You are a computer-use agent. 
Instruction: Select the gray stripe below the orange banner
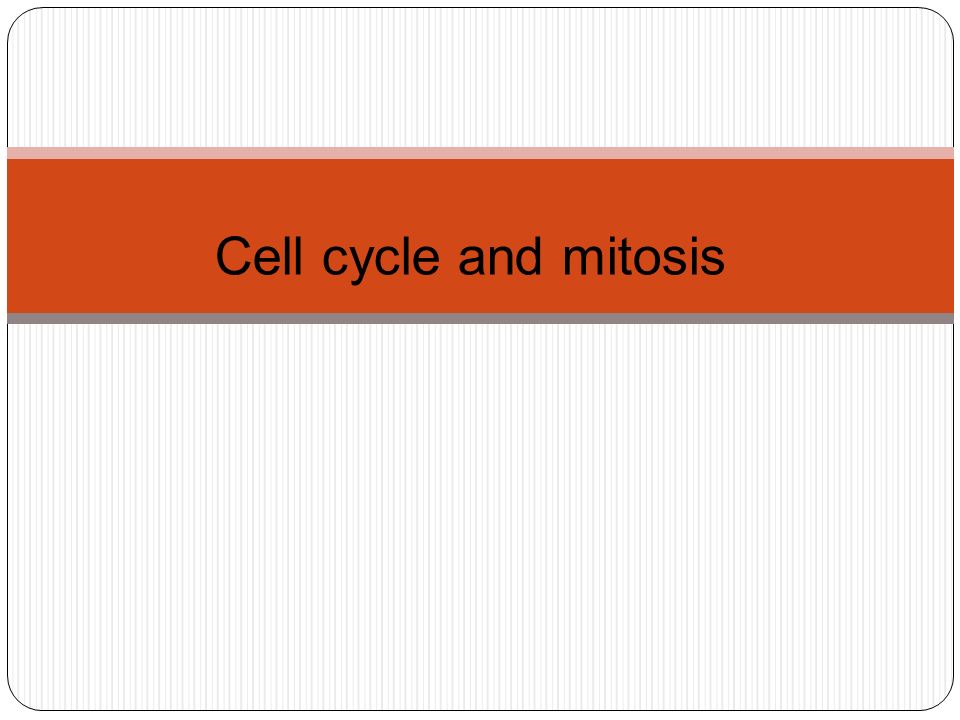(x=481, y=318)
